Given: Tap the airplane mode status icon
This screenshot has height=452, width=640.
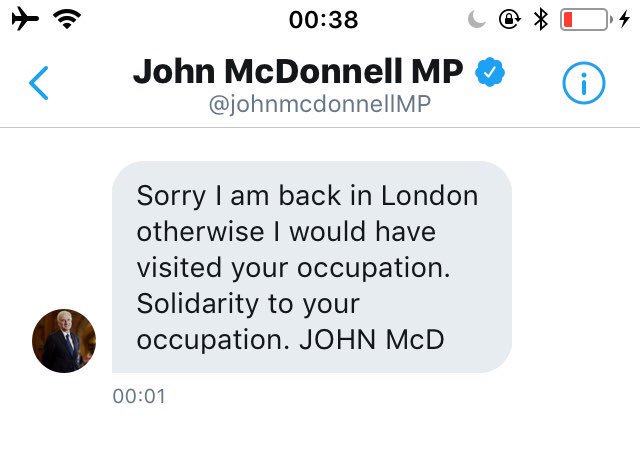Looking at the screenshot, I should click(x=20, y=18).
